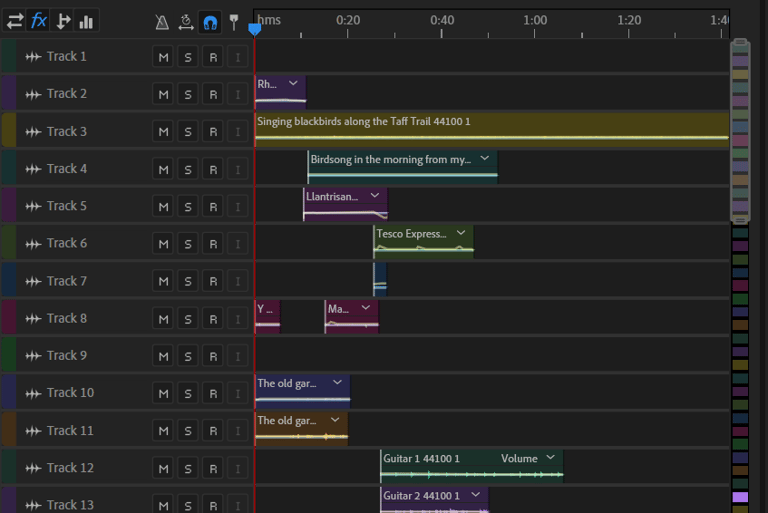This screenshot has width=768, height=513.
Task: Open dropdown on the Ma... clip
Action: tap(365, 308)
